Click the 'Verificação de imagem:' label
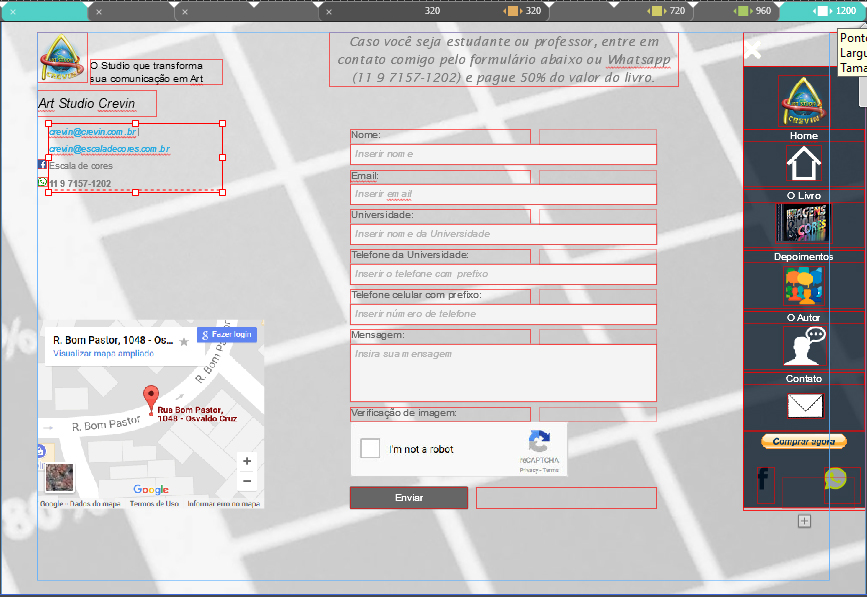Viewport: 867px width, 597px height. tap(404, 413)
